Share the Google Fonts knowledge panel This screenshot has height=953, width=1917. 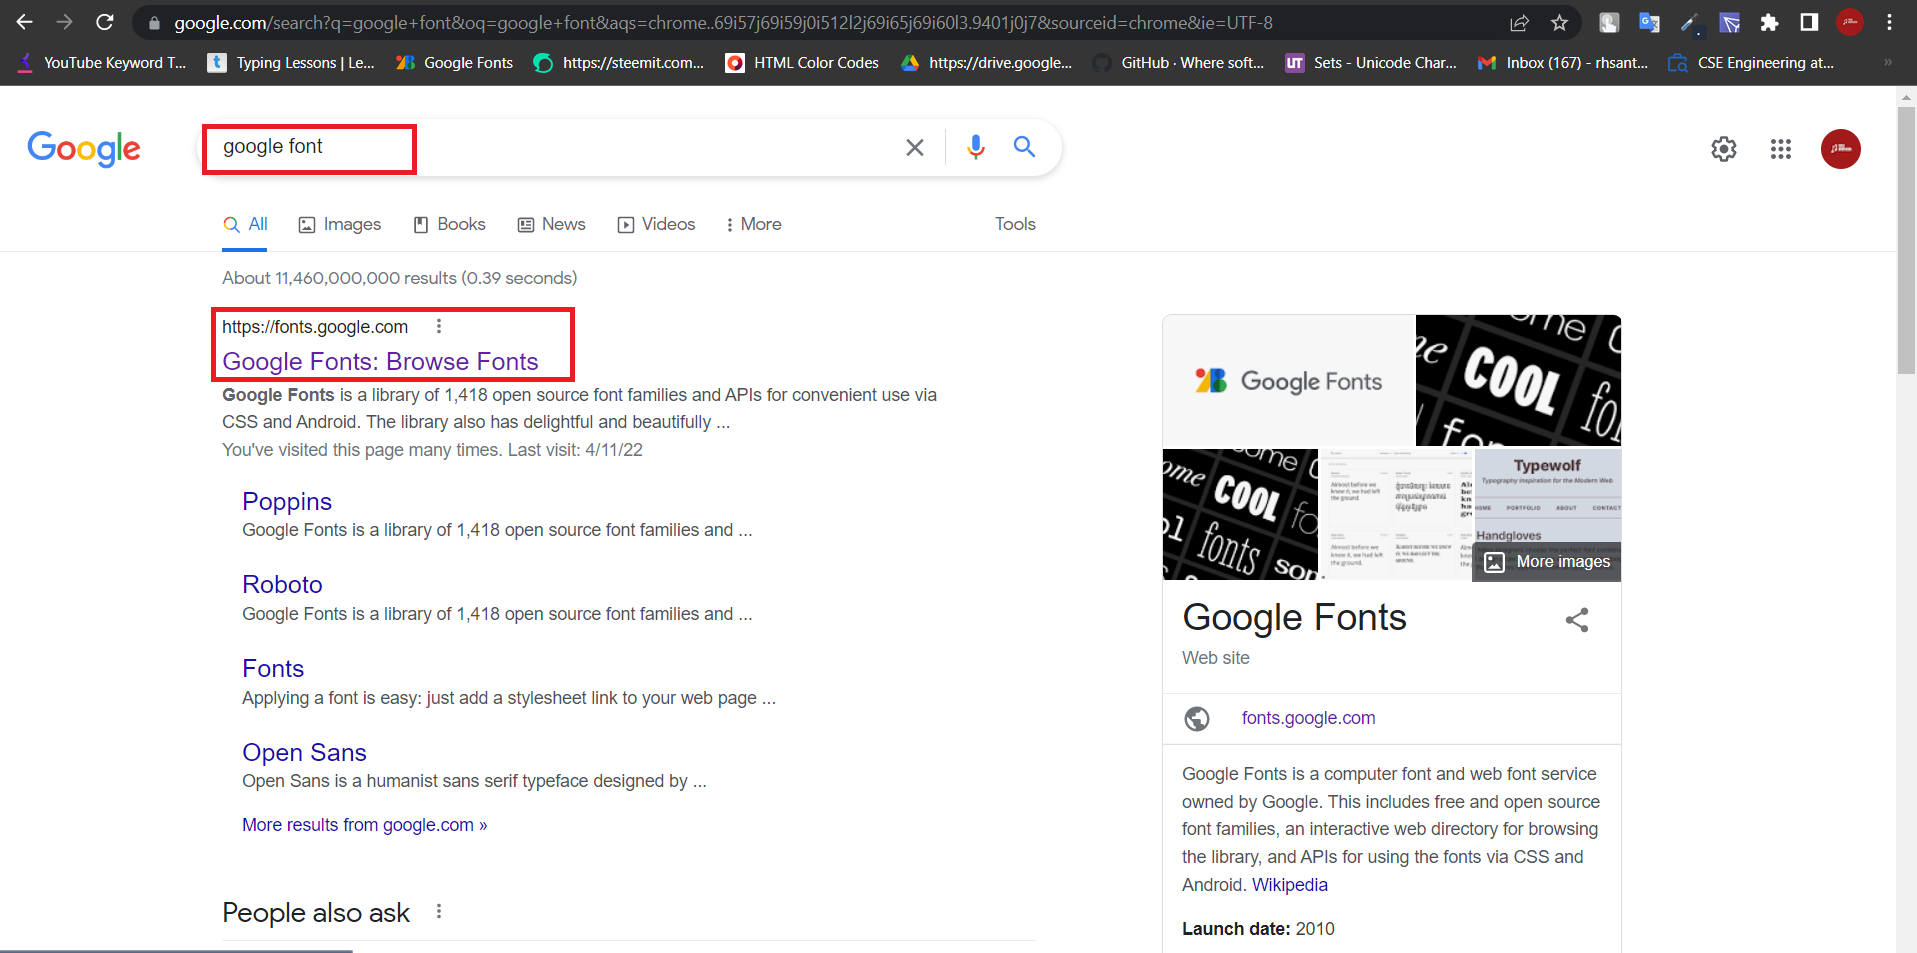1577,620
